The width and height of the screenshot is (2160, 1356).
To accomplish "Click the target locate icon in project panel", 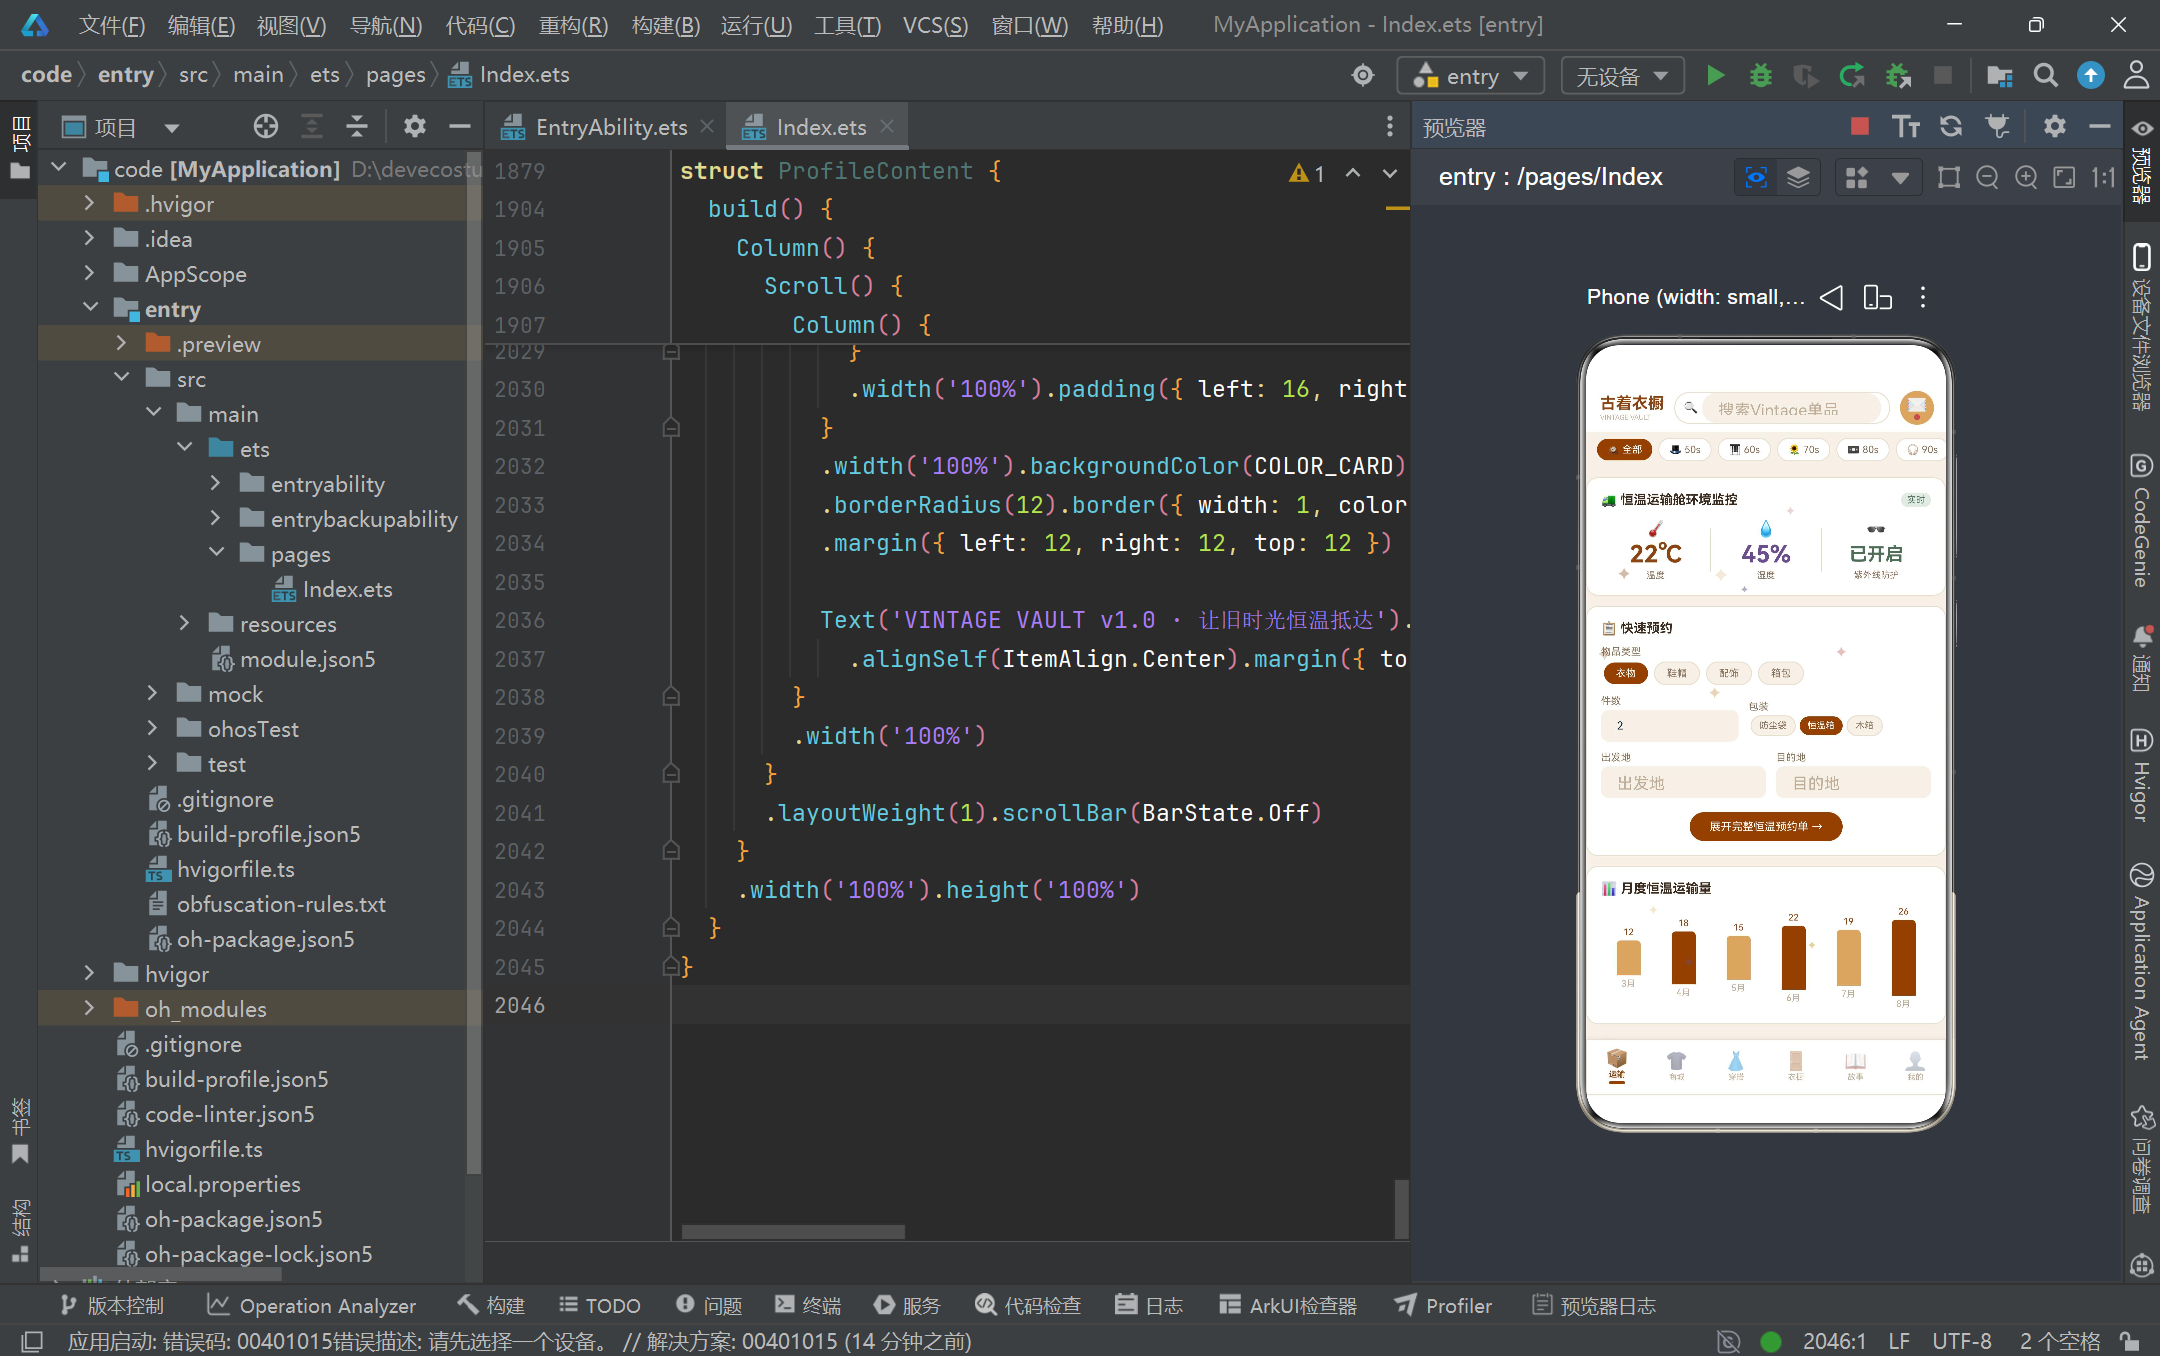I will coord(266,126).
